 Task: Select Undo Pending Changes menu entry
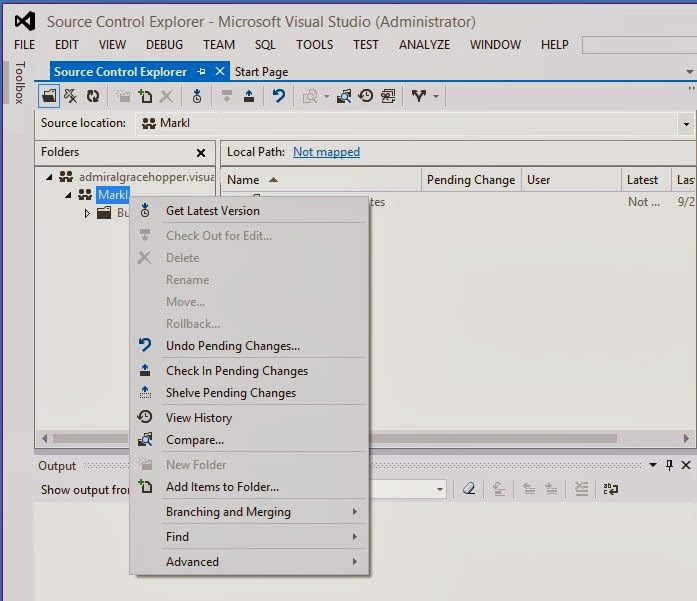tap(249, 345)
